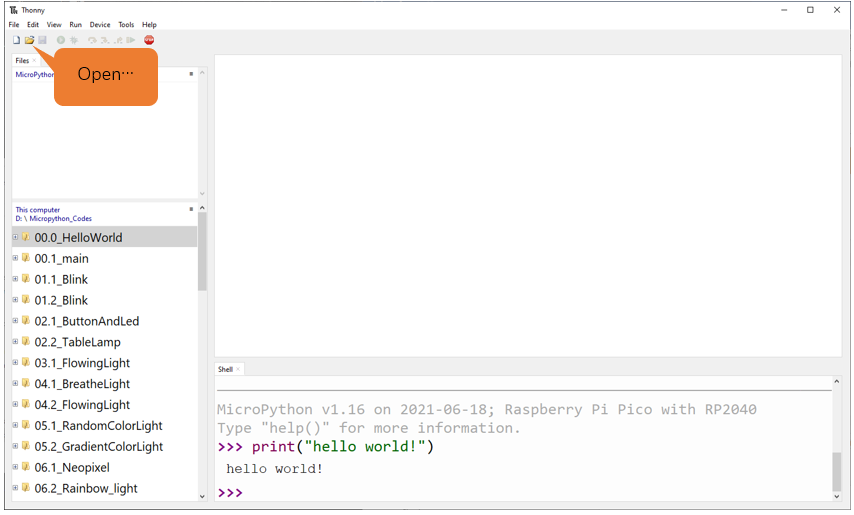This screenshot has height=515, width=854.
Task: Click the red Stop/Restart backend icon
Action: 149,40
